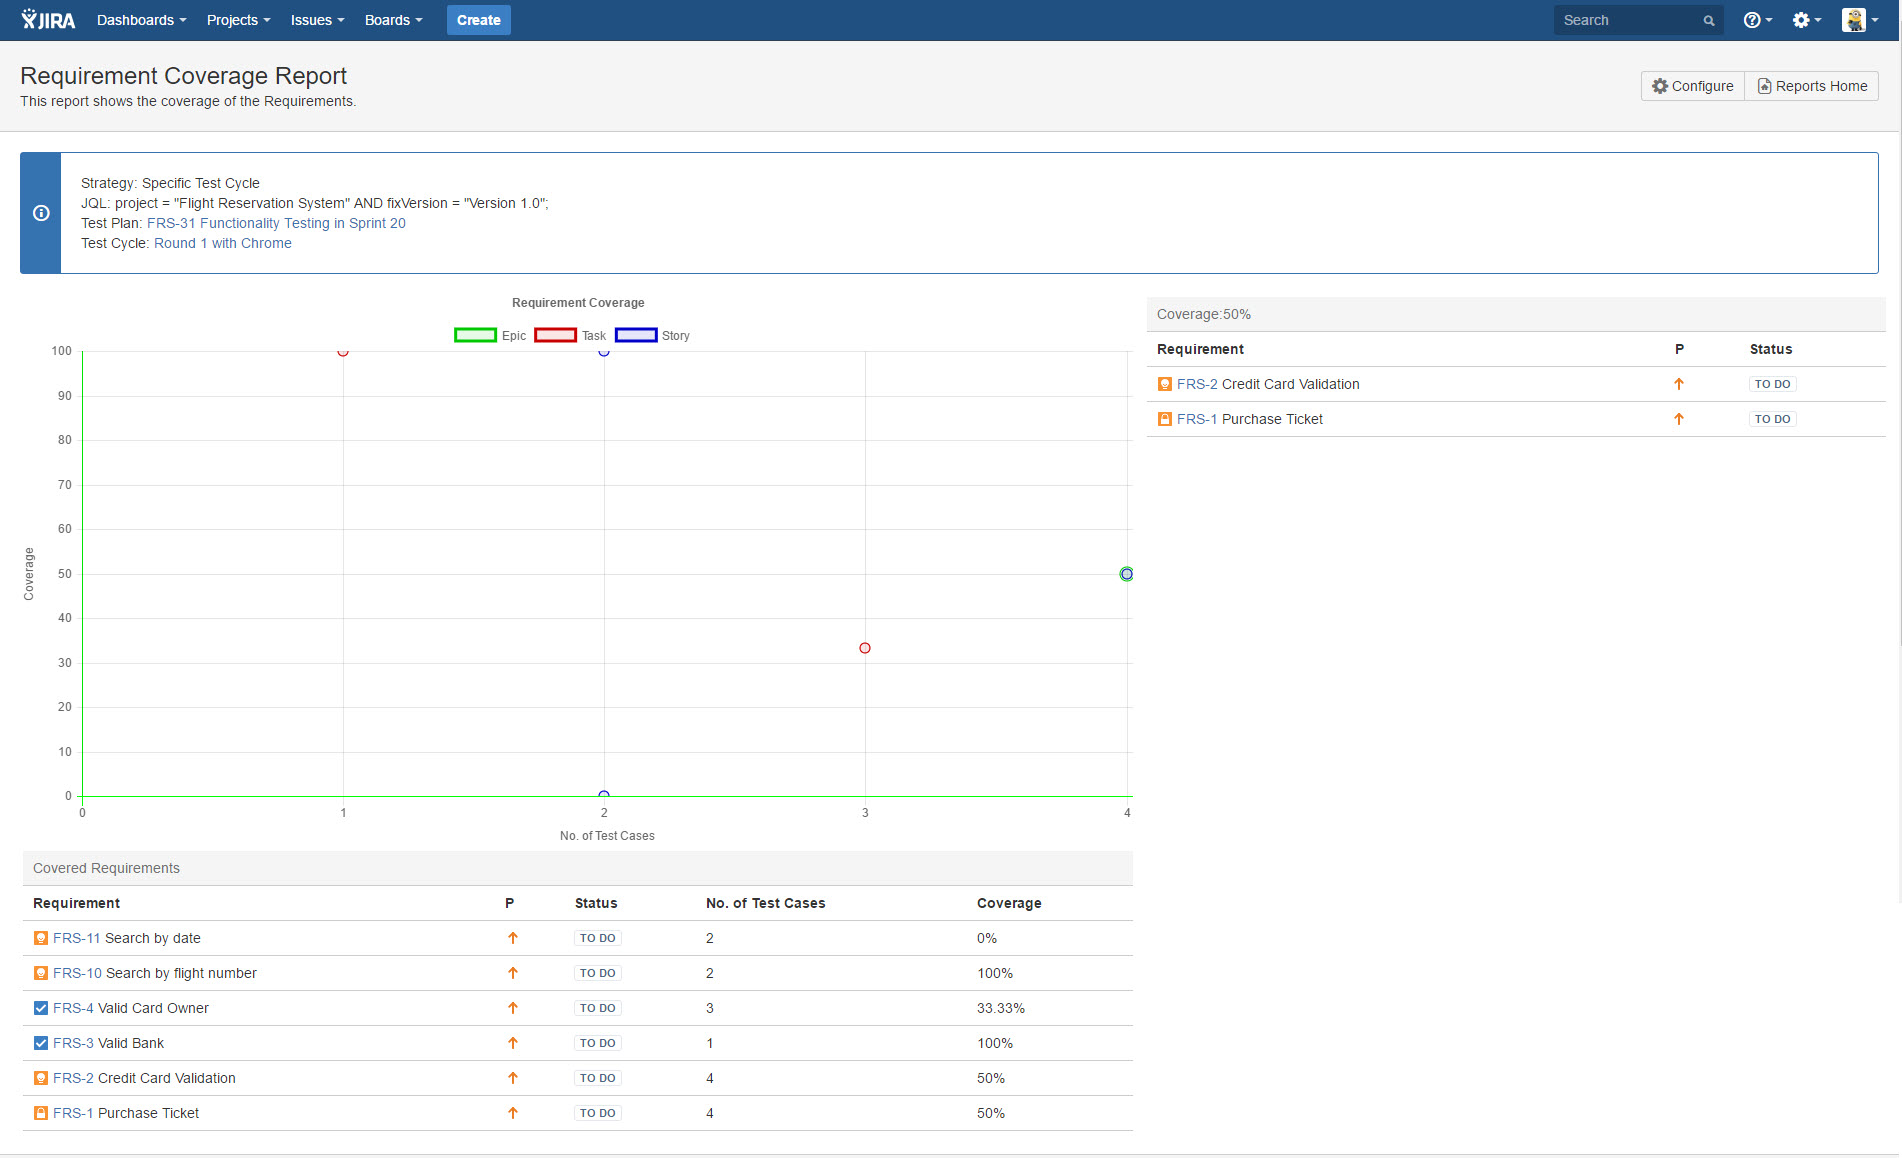Open the help question mark menu

1756,20
